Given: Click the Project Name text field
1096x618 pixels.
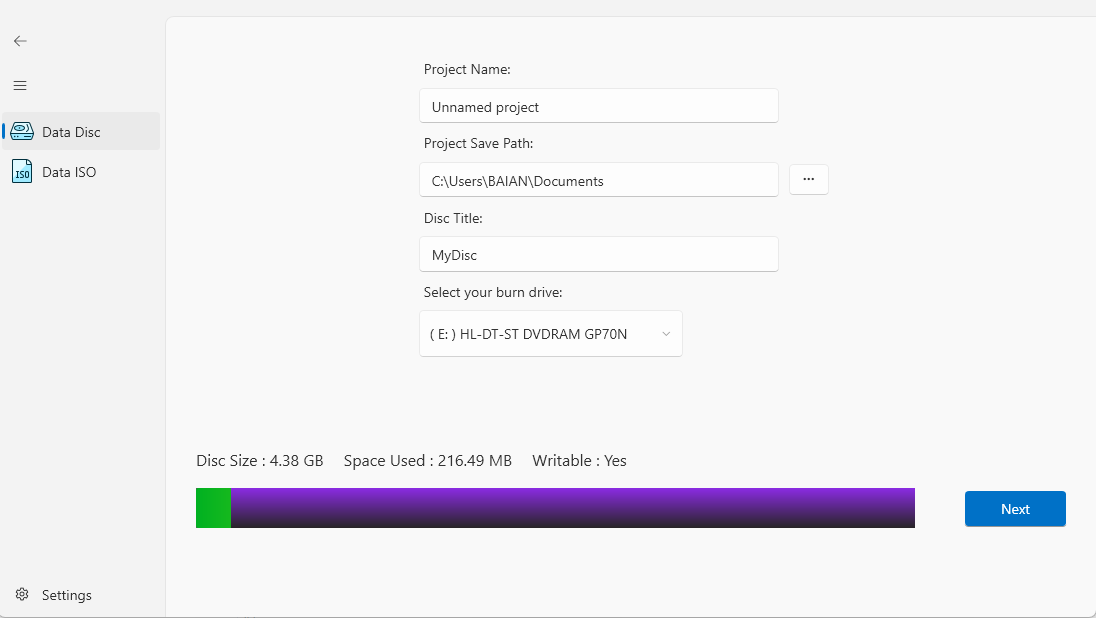Looking at the screenshot, I should 598,106.
